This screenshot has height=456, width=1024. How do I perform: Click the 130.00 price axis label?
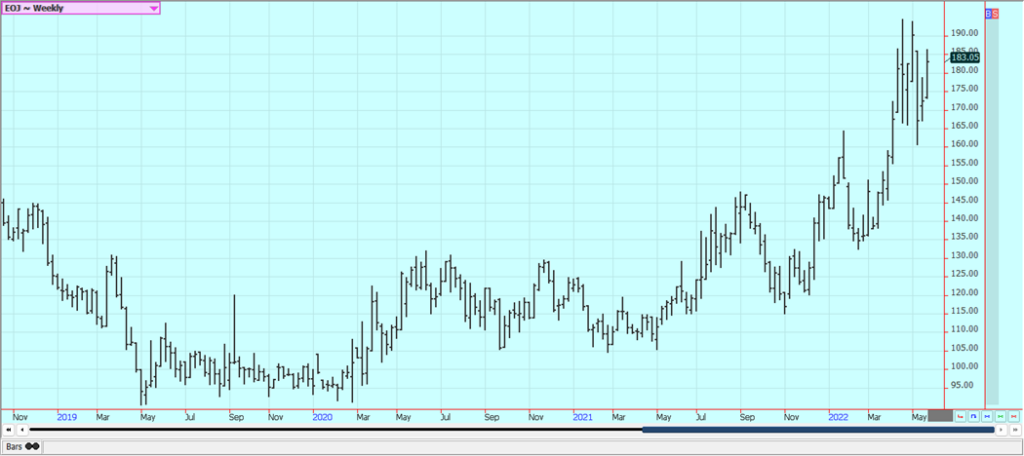964,255
